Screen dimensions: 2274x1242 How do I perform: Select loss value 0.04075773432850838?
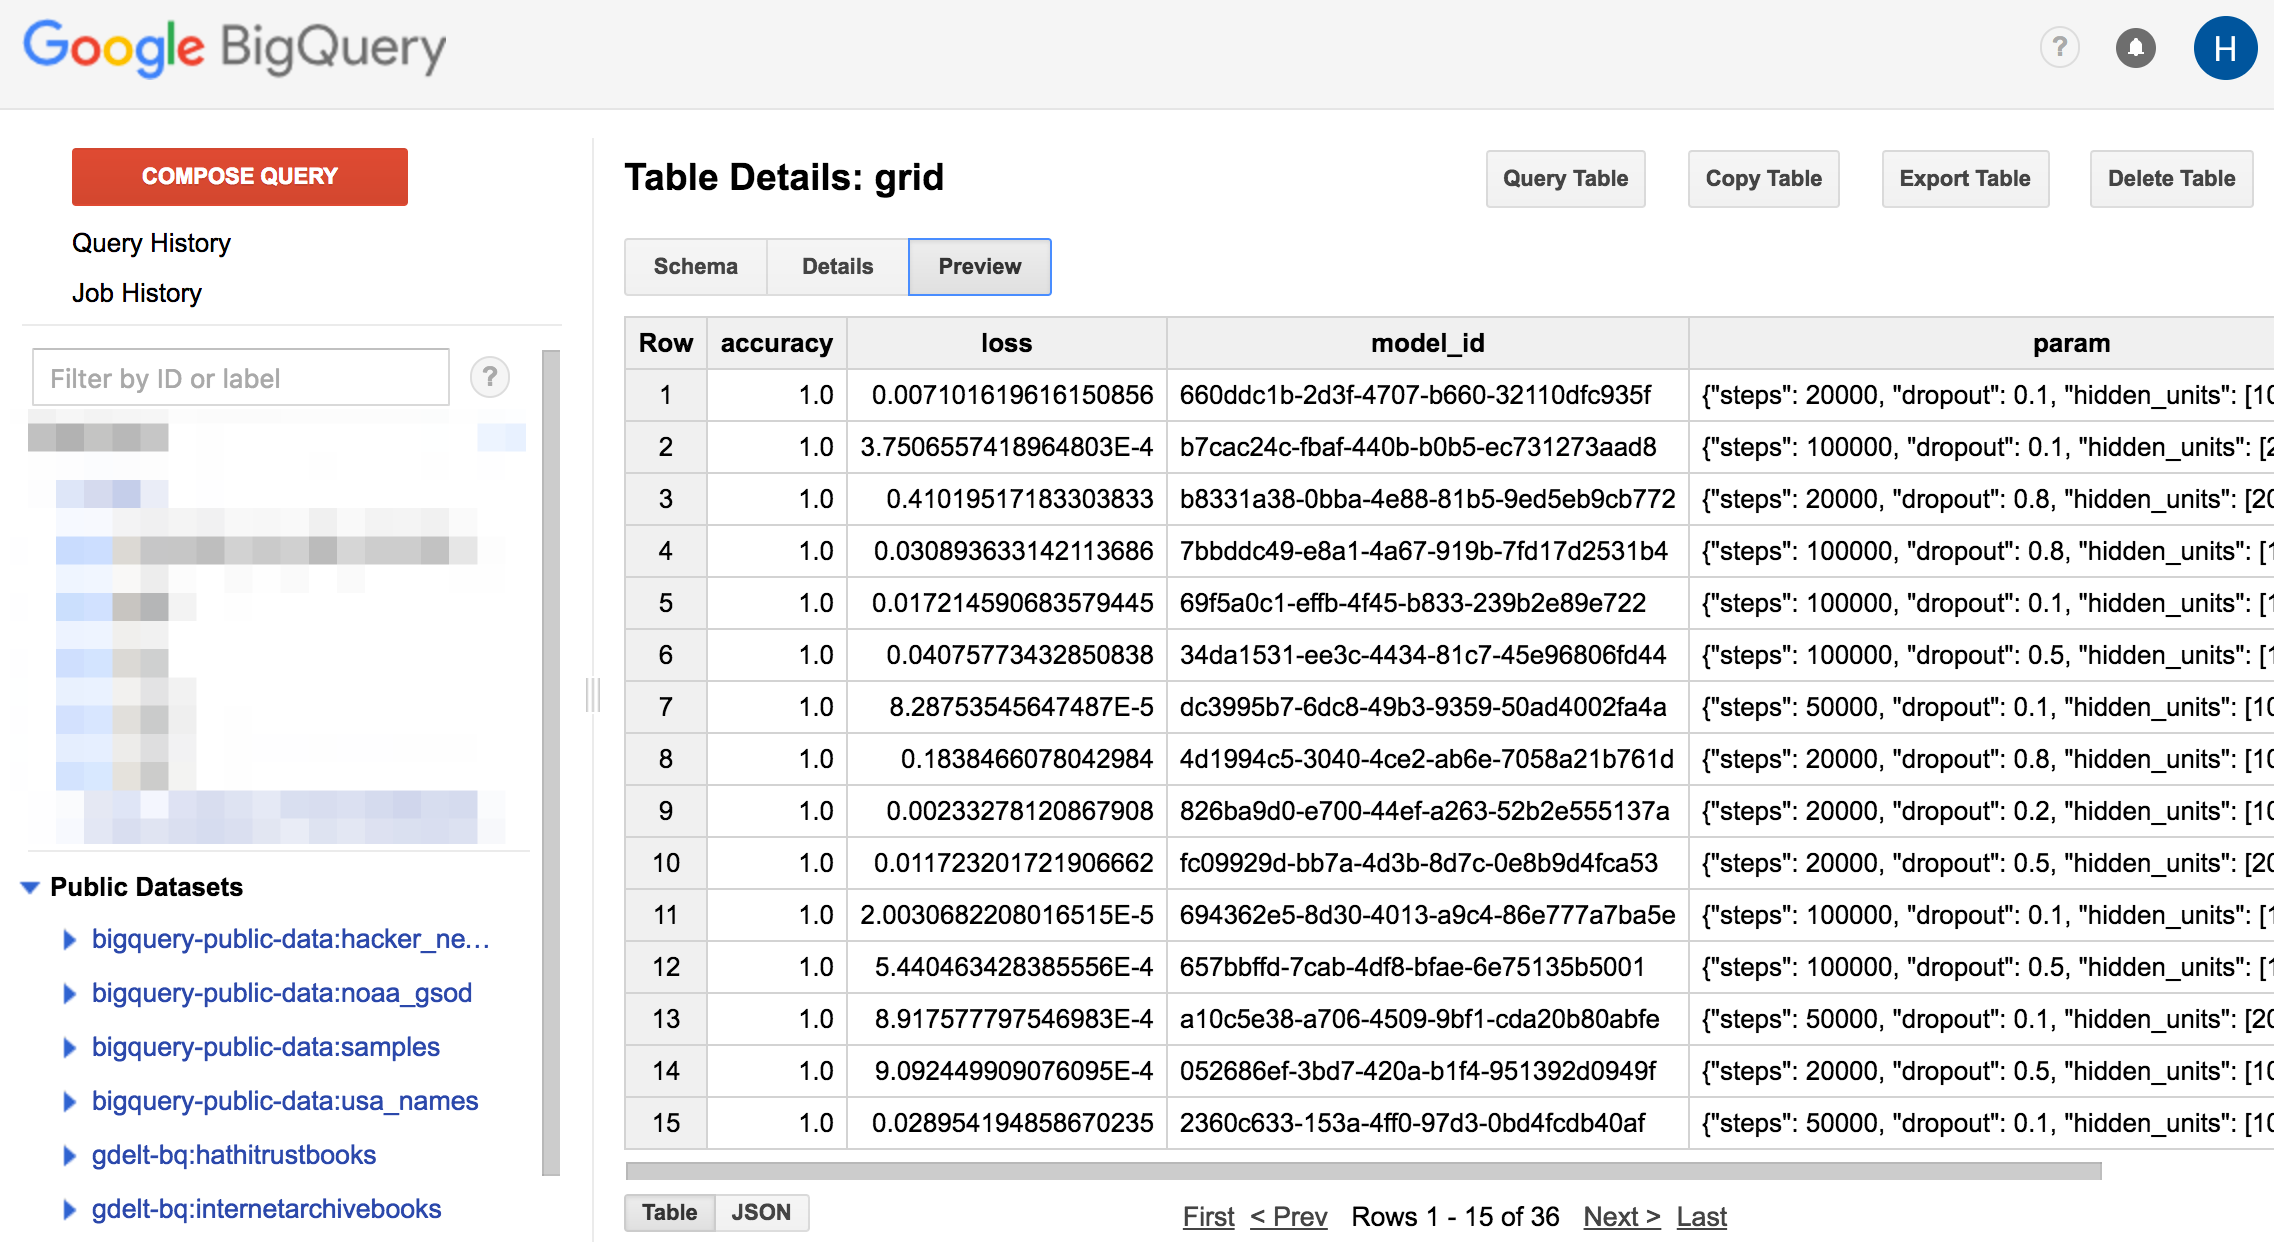point(1006,655)
